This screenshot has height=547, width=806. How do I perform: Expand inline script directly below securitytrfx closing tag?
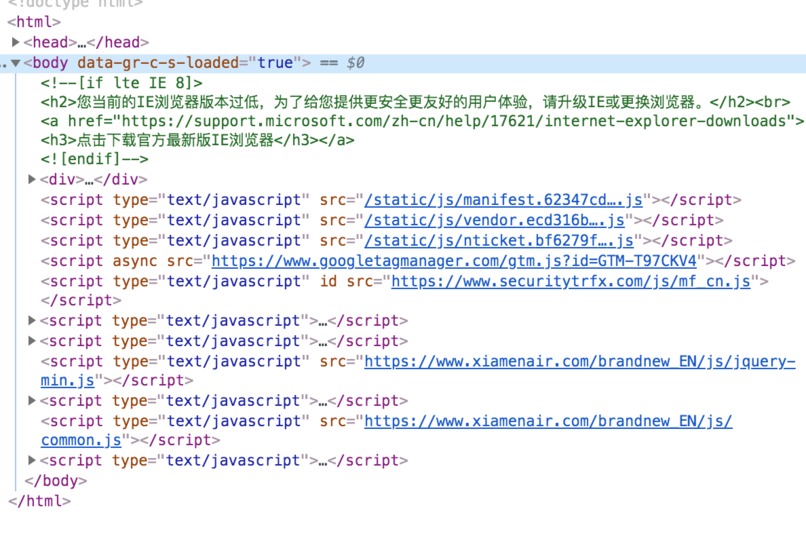pos(31,321)
